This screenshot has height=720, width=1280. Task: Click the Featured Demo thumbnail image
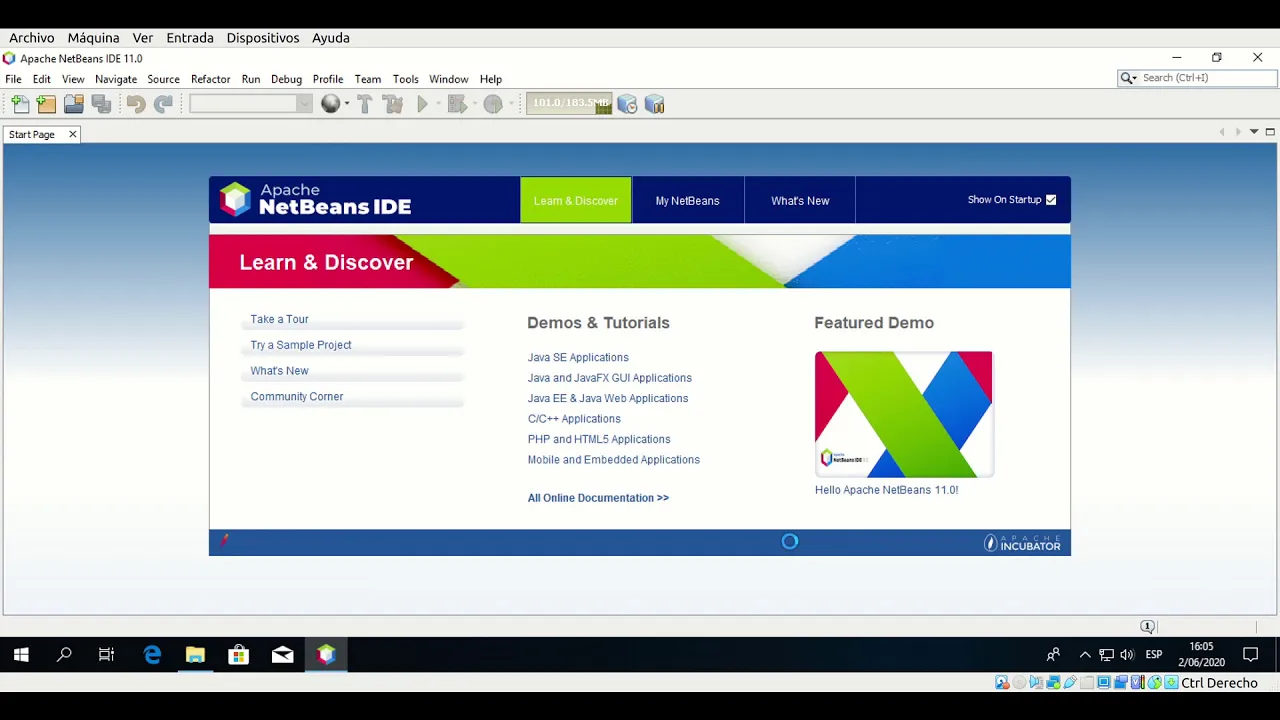903,414
